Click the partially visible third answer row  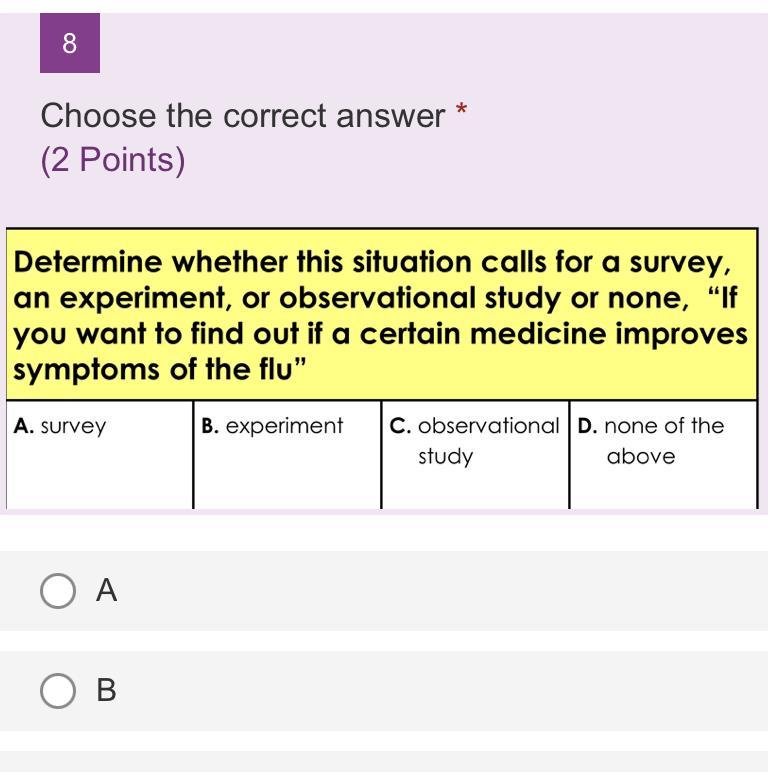[x=384, y=762]
